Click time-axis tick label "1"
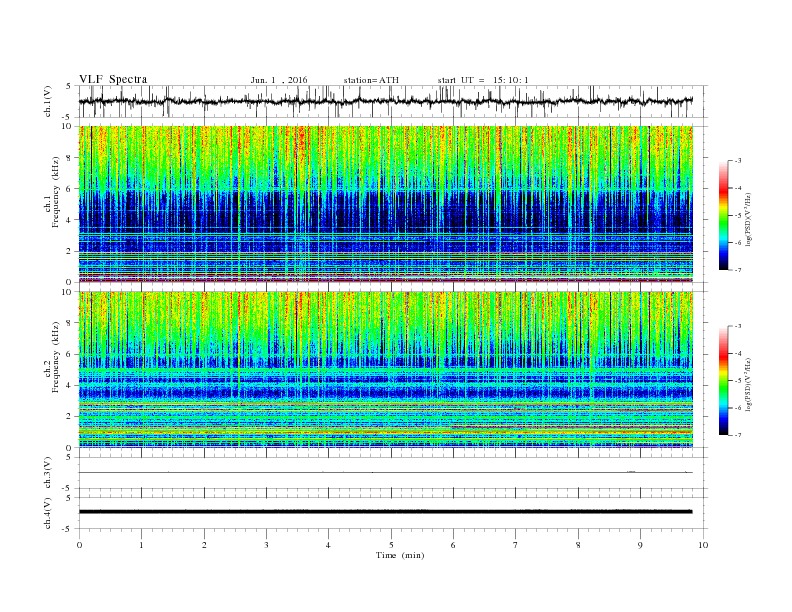This screenshot has width=792, height=612. 141,545
